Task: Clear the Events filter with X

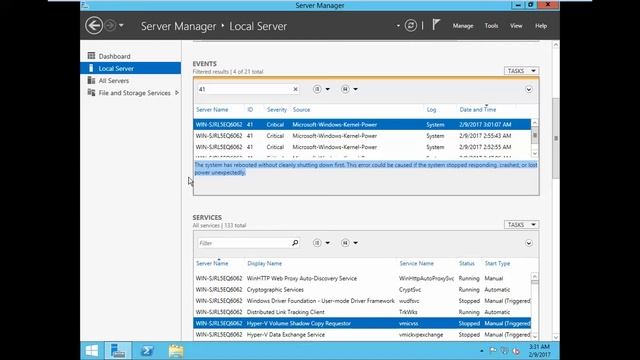Action: pyautogui.click(x=296, y=89)
